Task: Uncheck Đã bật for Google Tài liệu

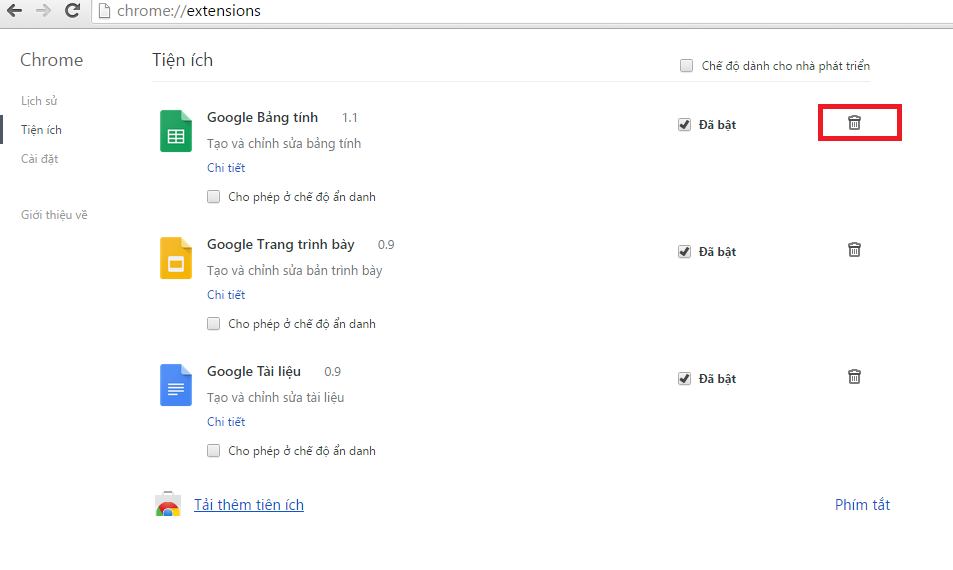Action: (684, 379)
